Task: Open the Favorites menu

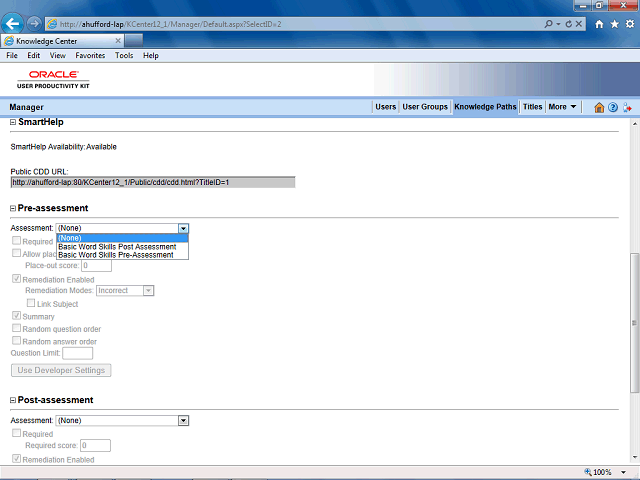Action: coord(90,56)
